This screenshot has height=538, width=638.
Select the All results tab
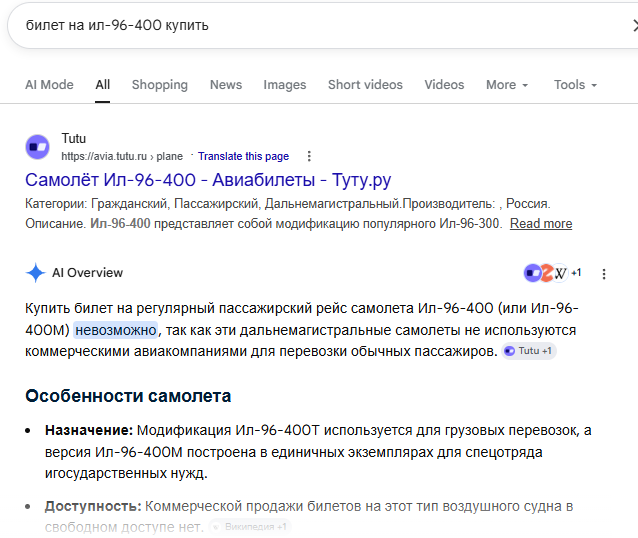point(103,85)
